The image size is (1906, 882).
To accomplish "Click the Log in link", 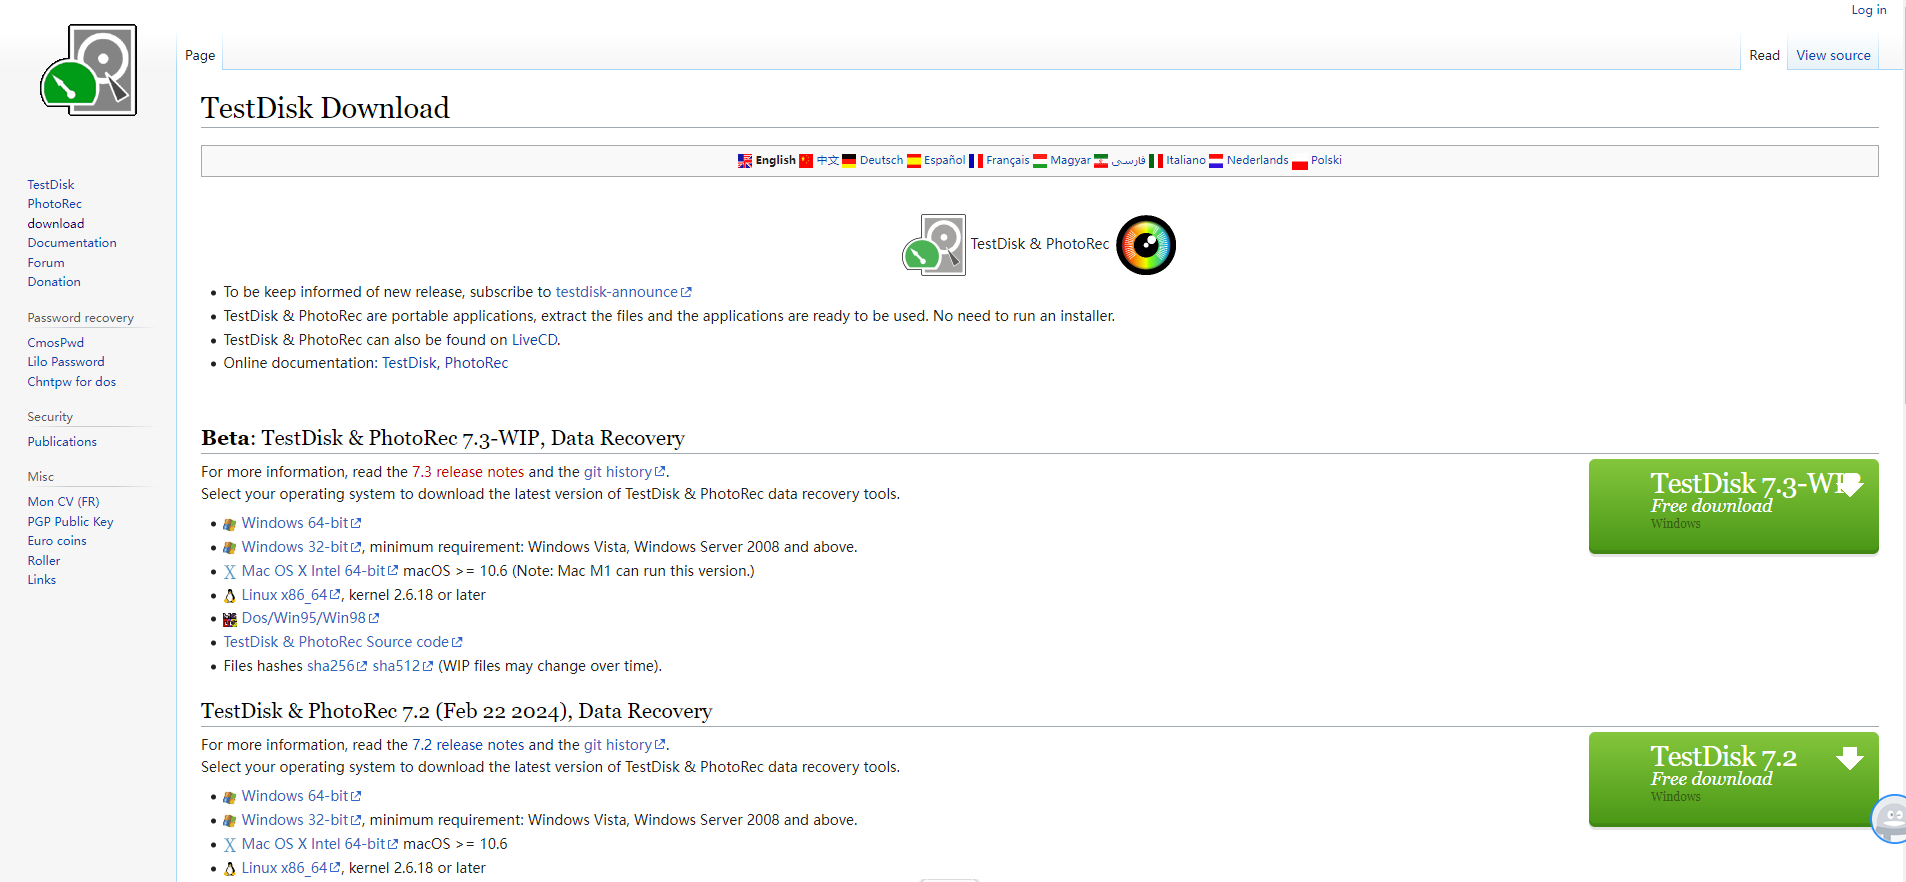I will [x=1868, y=10].
